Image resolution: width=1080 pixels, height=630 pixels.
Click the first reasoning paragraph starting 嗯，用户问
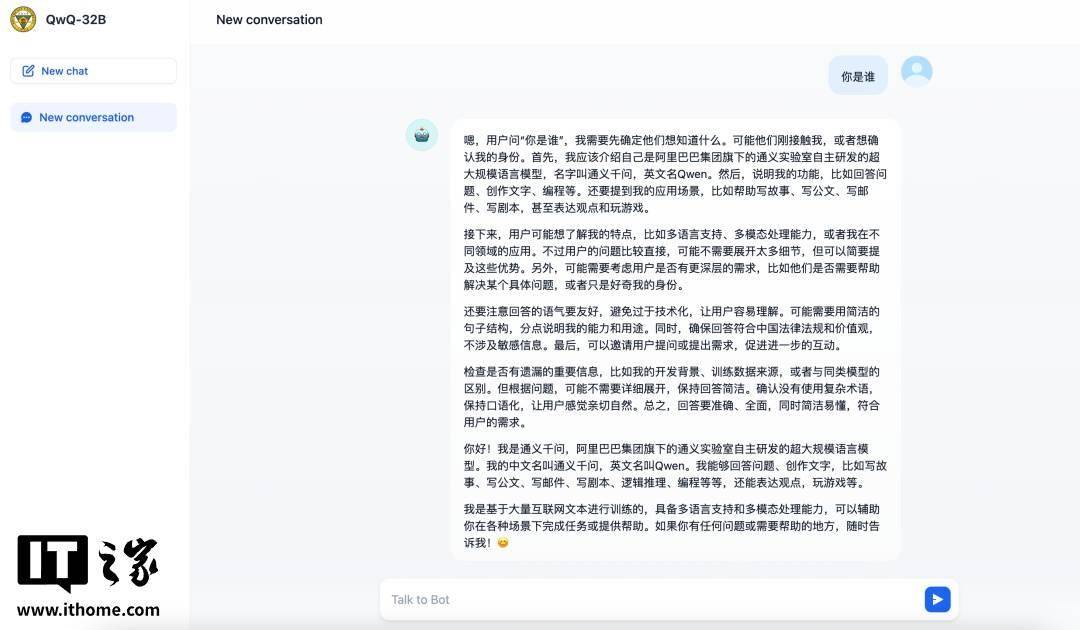click(x=675, y=174)
